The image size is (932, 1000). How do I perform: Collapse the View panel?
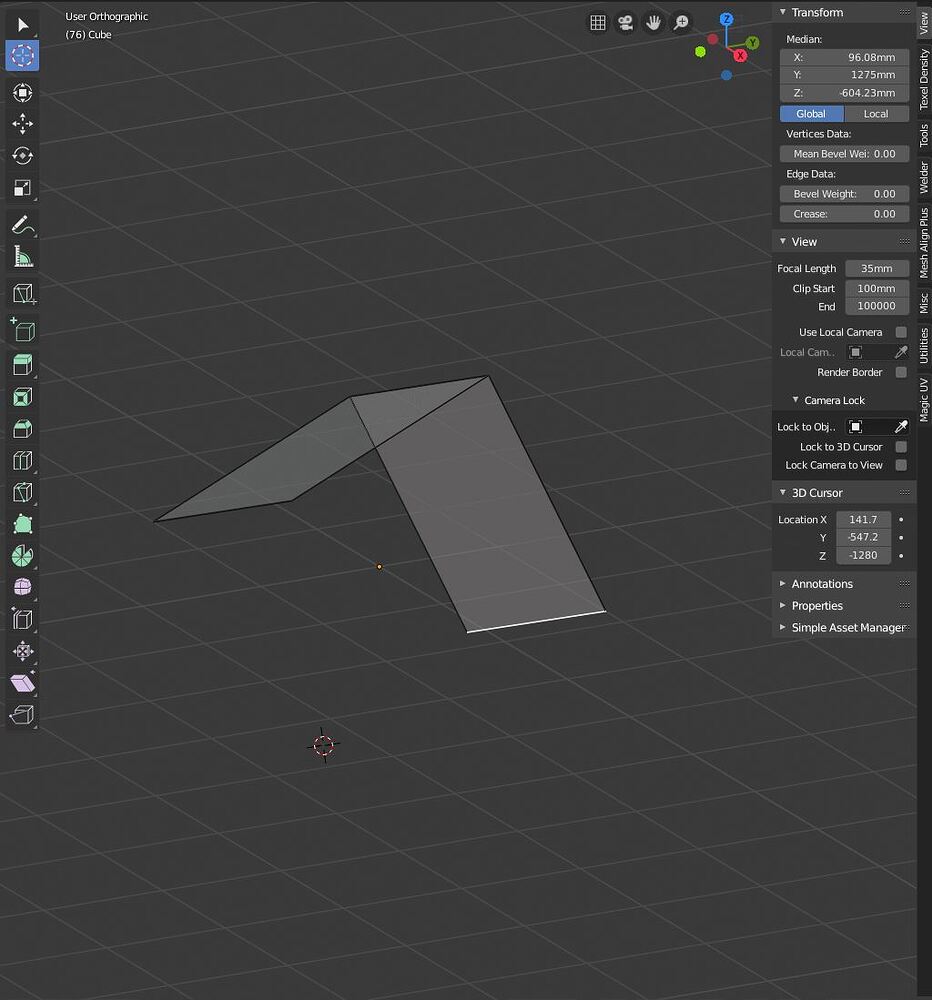tap(783, 241)
